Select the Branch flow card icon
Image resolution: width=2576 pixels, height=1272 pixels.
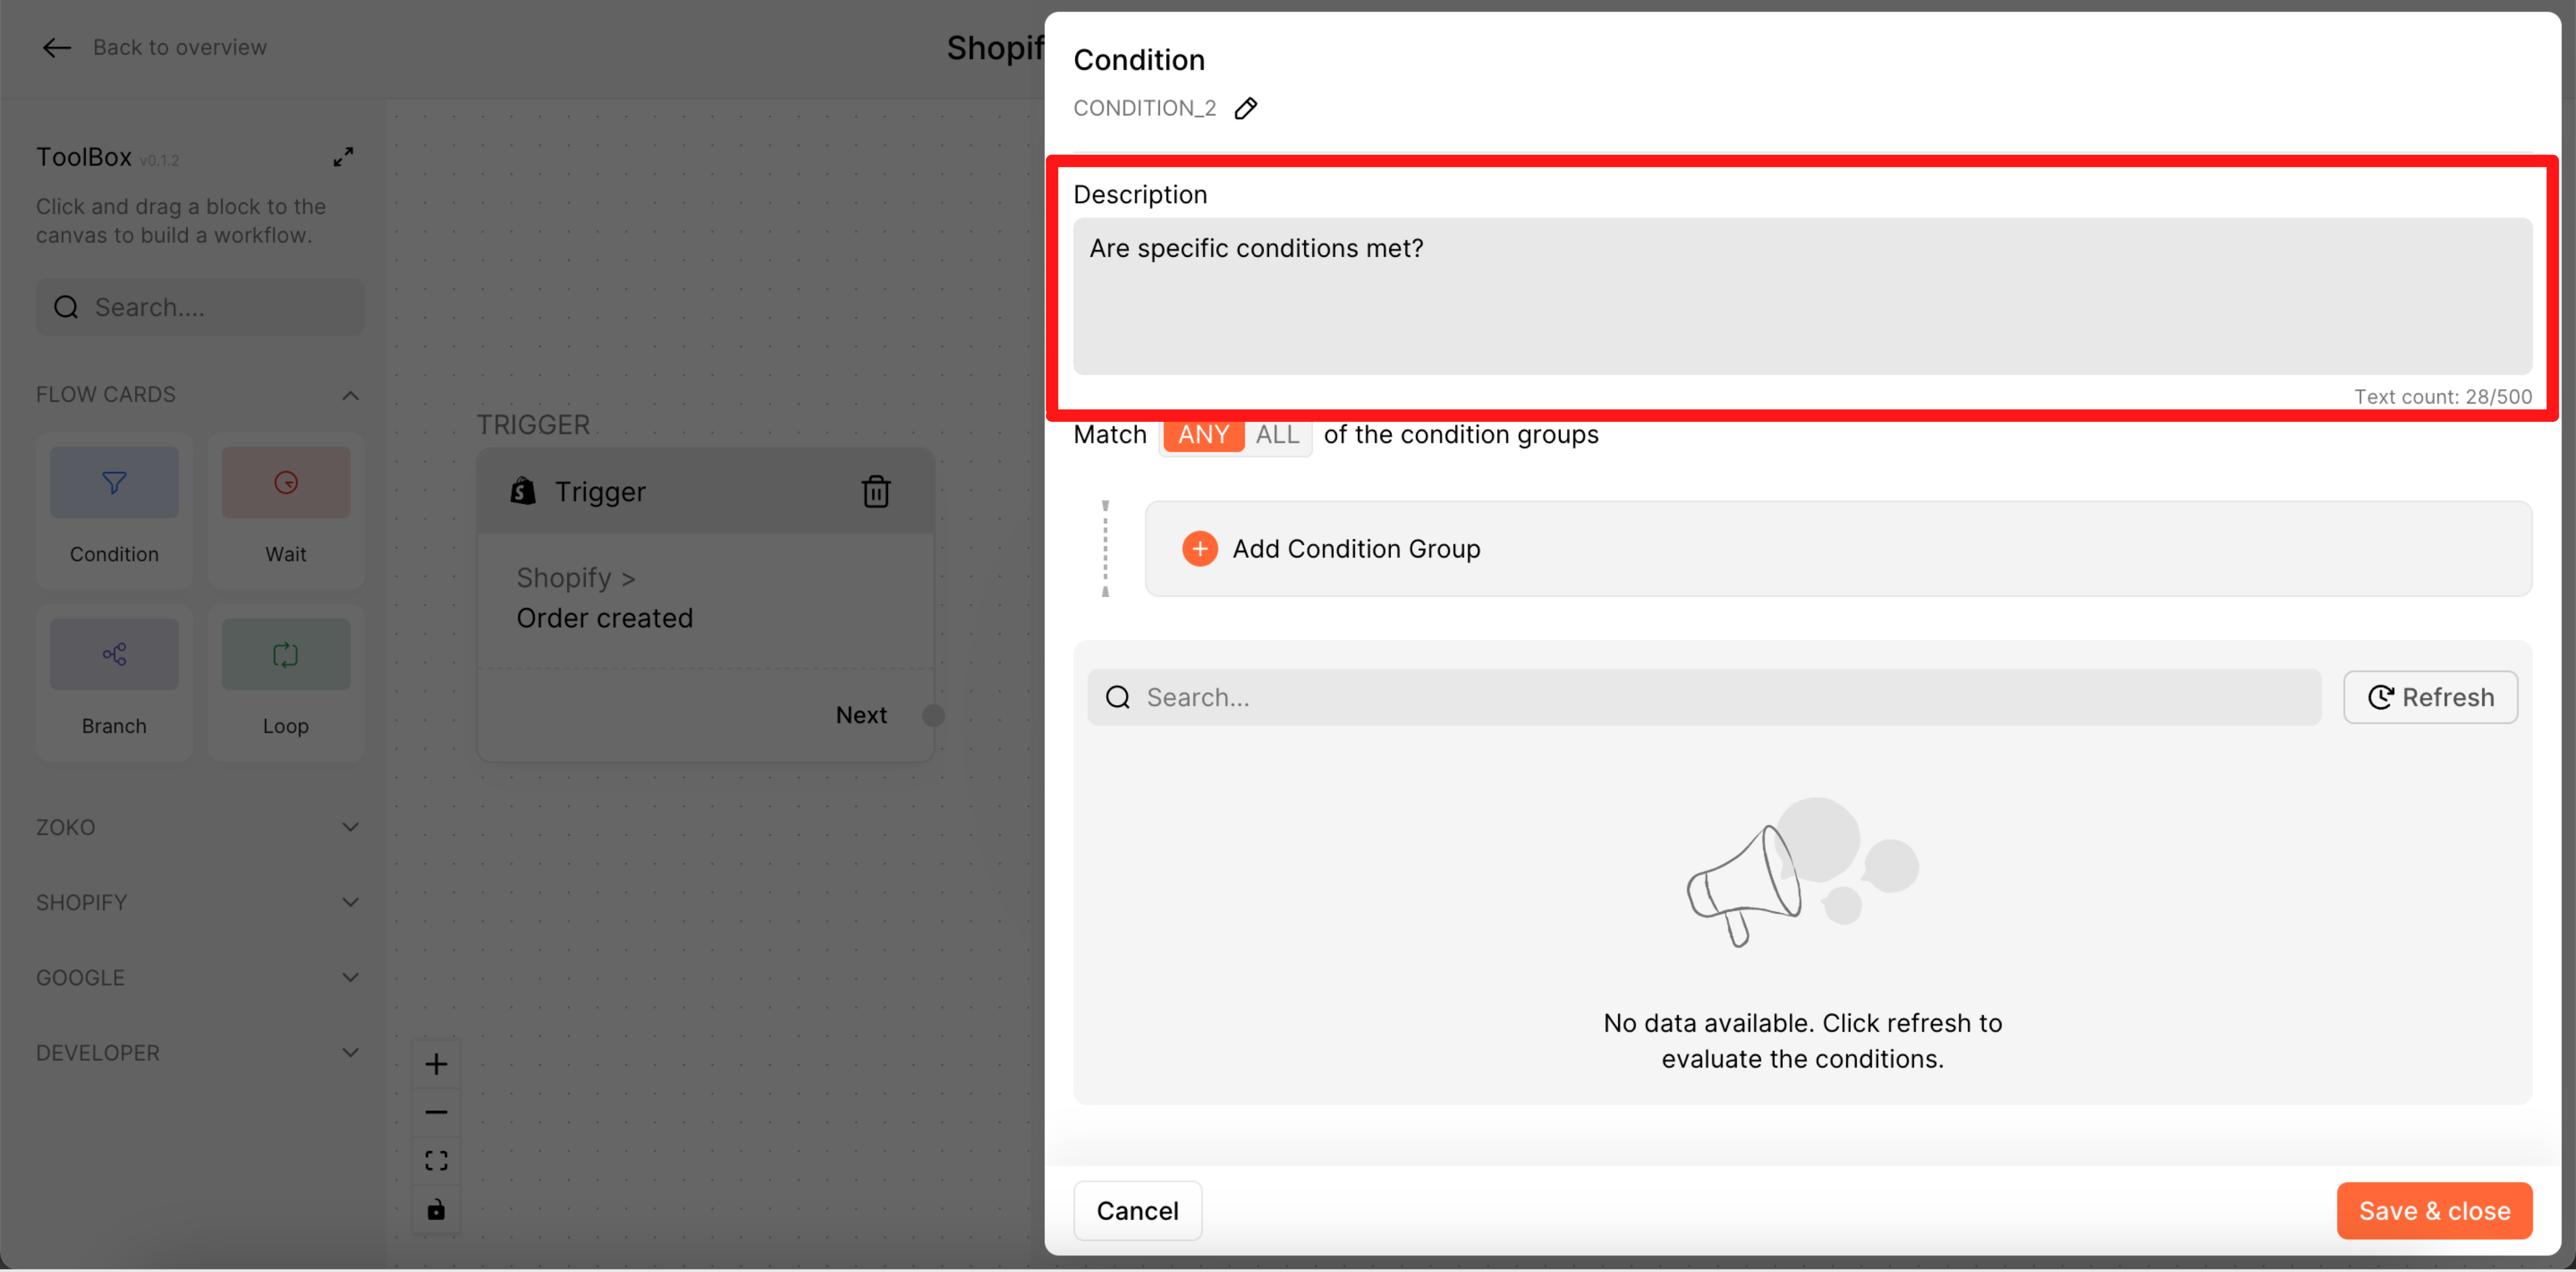pos(114,654)
